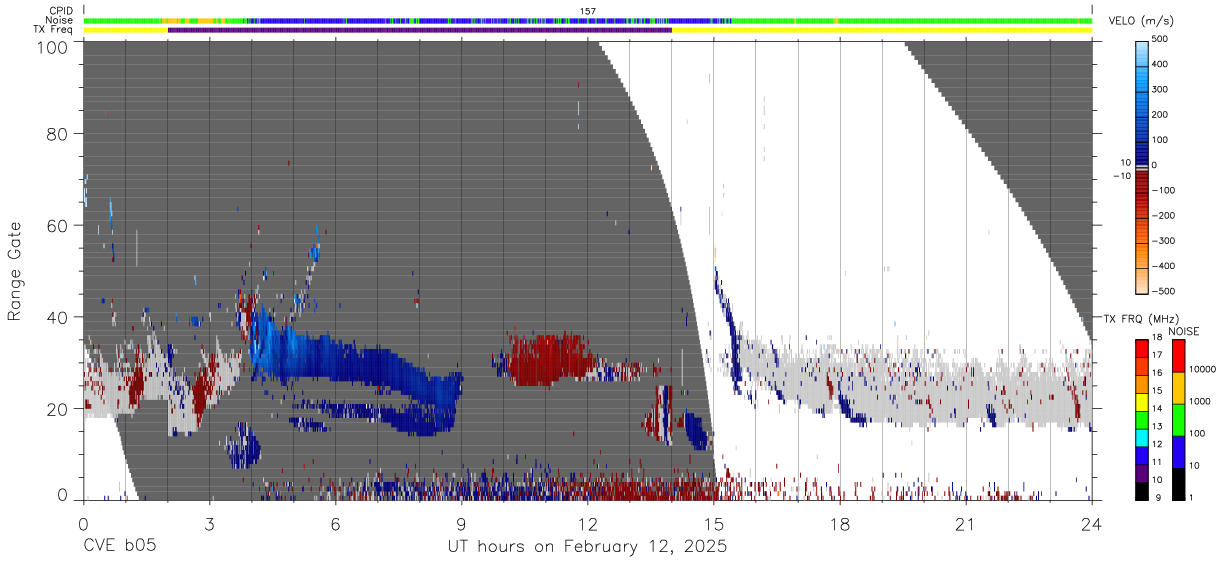Click the 15 tick on UT hours axis
Image resolution: width=1228 pixels, height=567 pixels.
[x=714, y=524]
